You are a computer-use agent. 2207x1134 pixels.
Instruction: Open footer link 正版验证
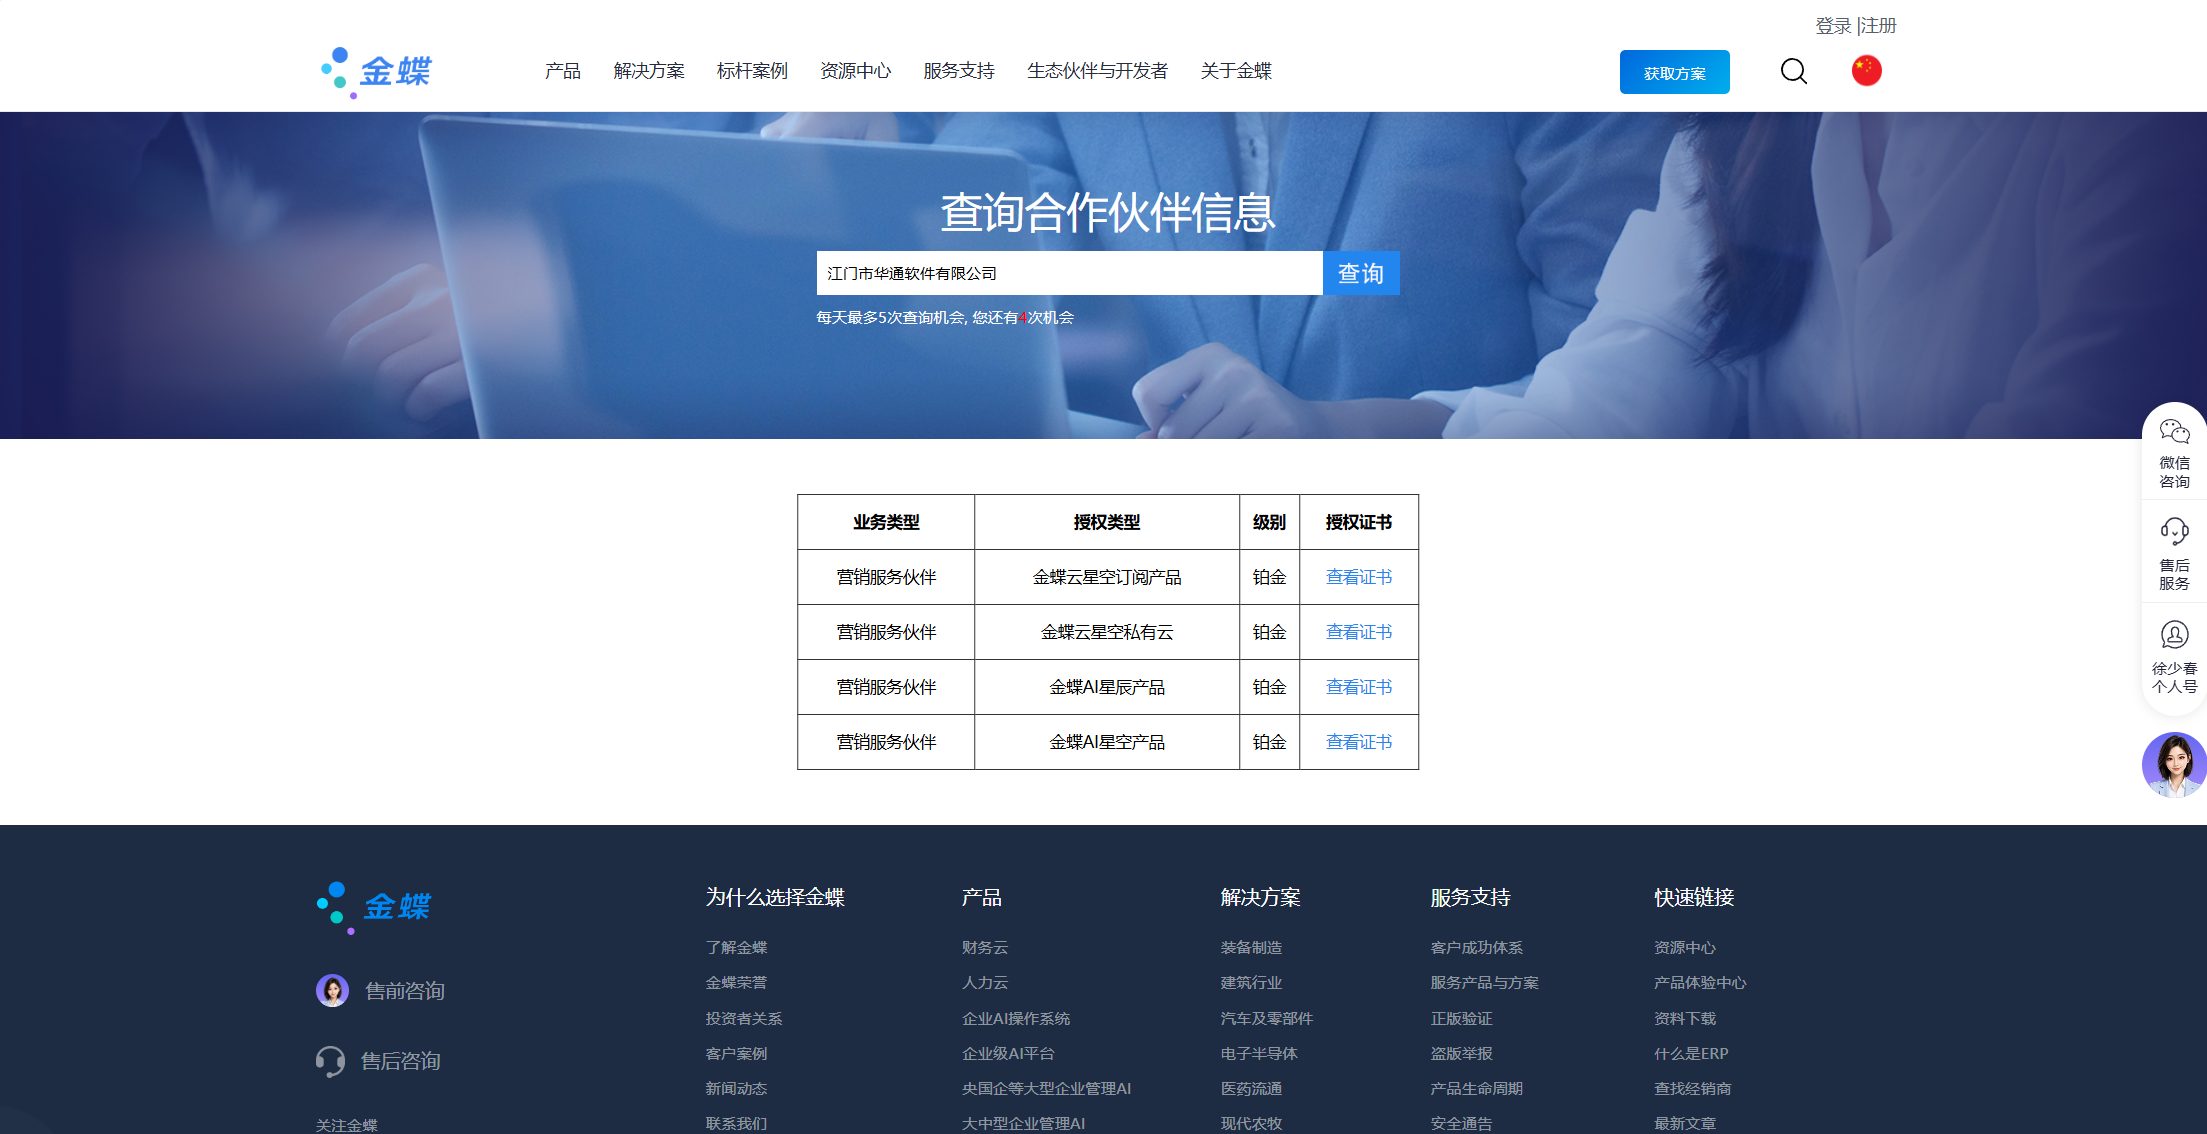[x=1461, y=1018]
